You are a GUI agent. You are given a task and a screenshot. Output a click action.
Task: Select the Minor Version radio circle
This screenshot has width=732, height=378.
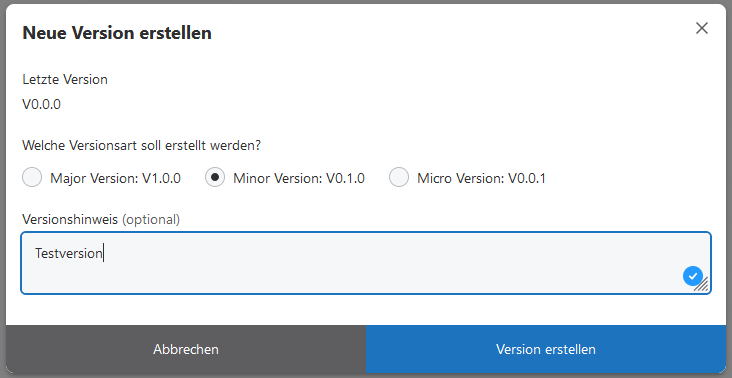pos(215,177)
